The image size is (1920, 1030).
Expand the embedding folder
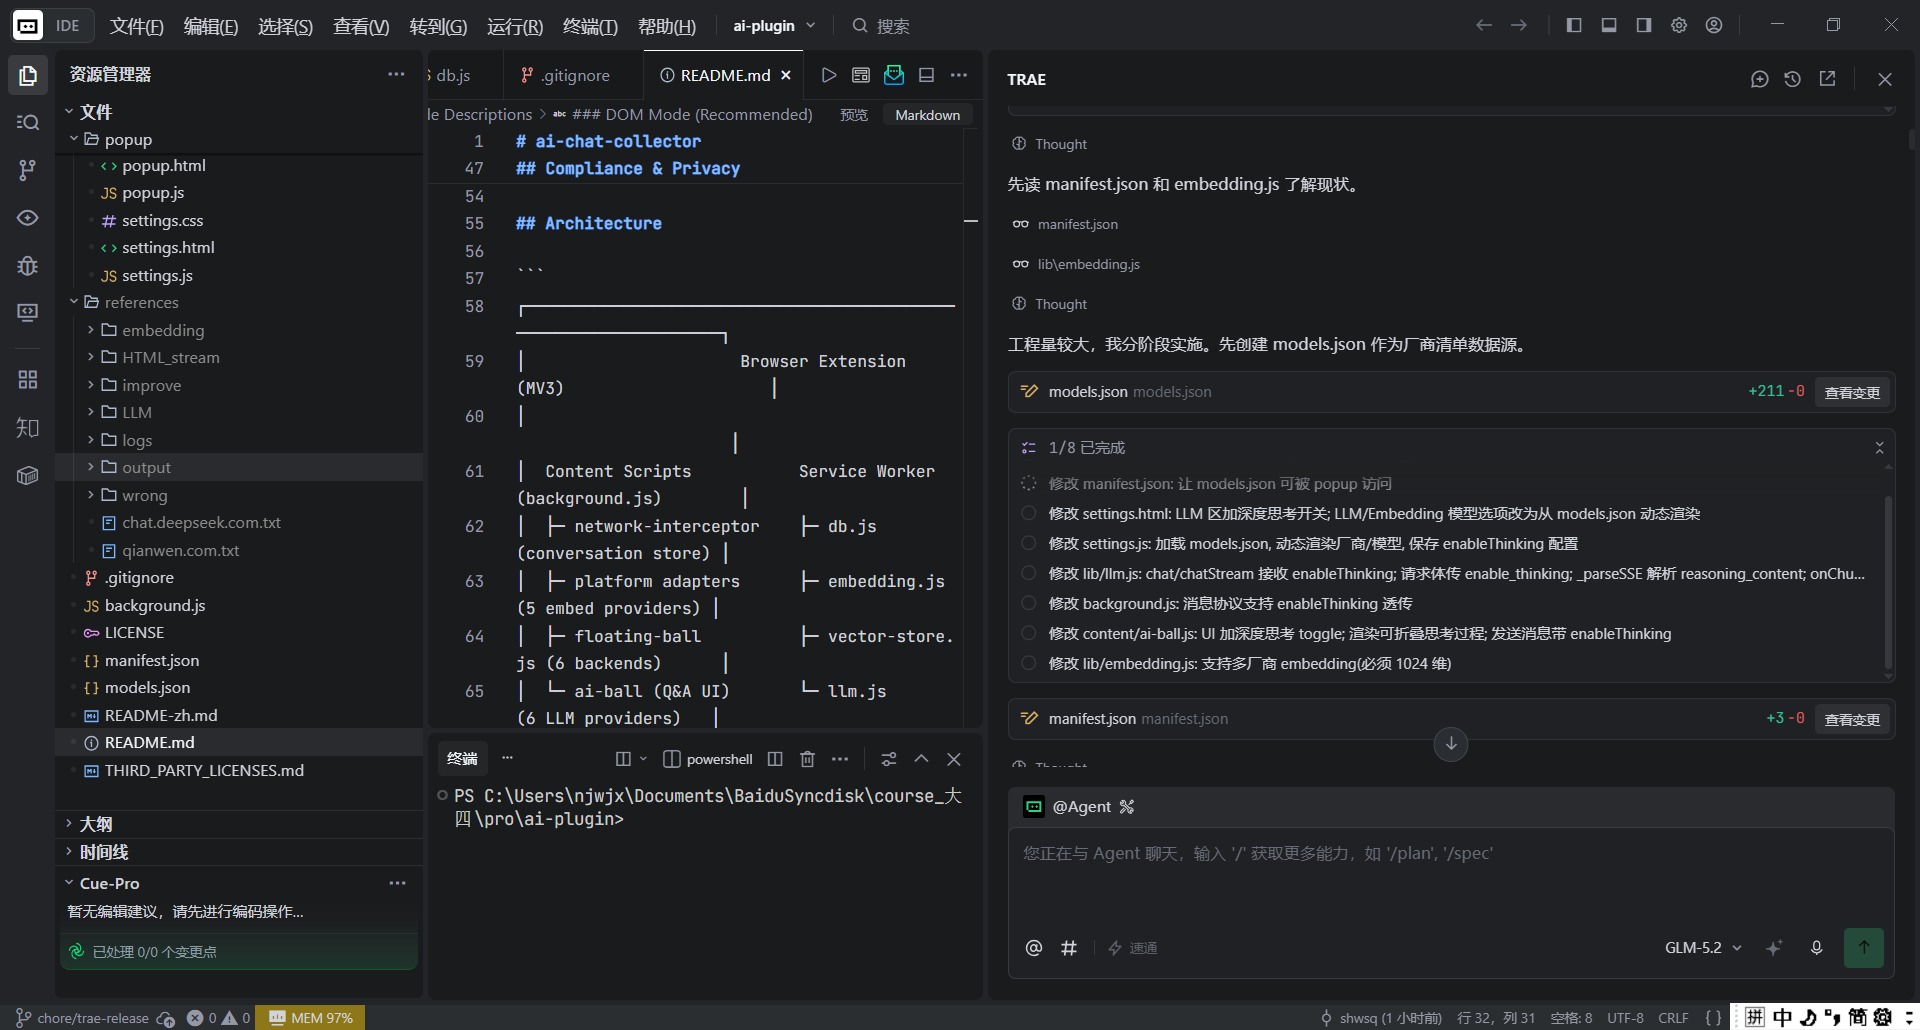coord(91,330)
